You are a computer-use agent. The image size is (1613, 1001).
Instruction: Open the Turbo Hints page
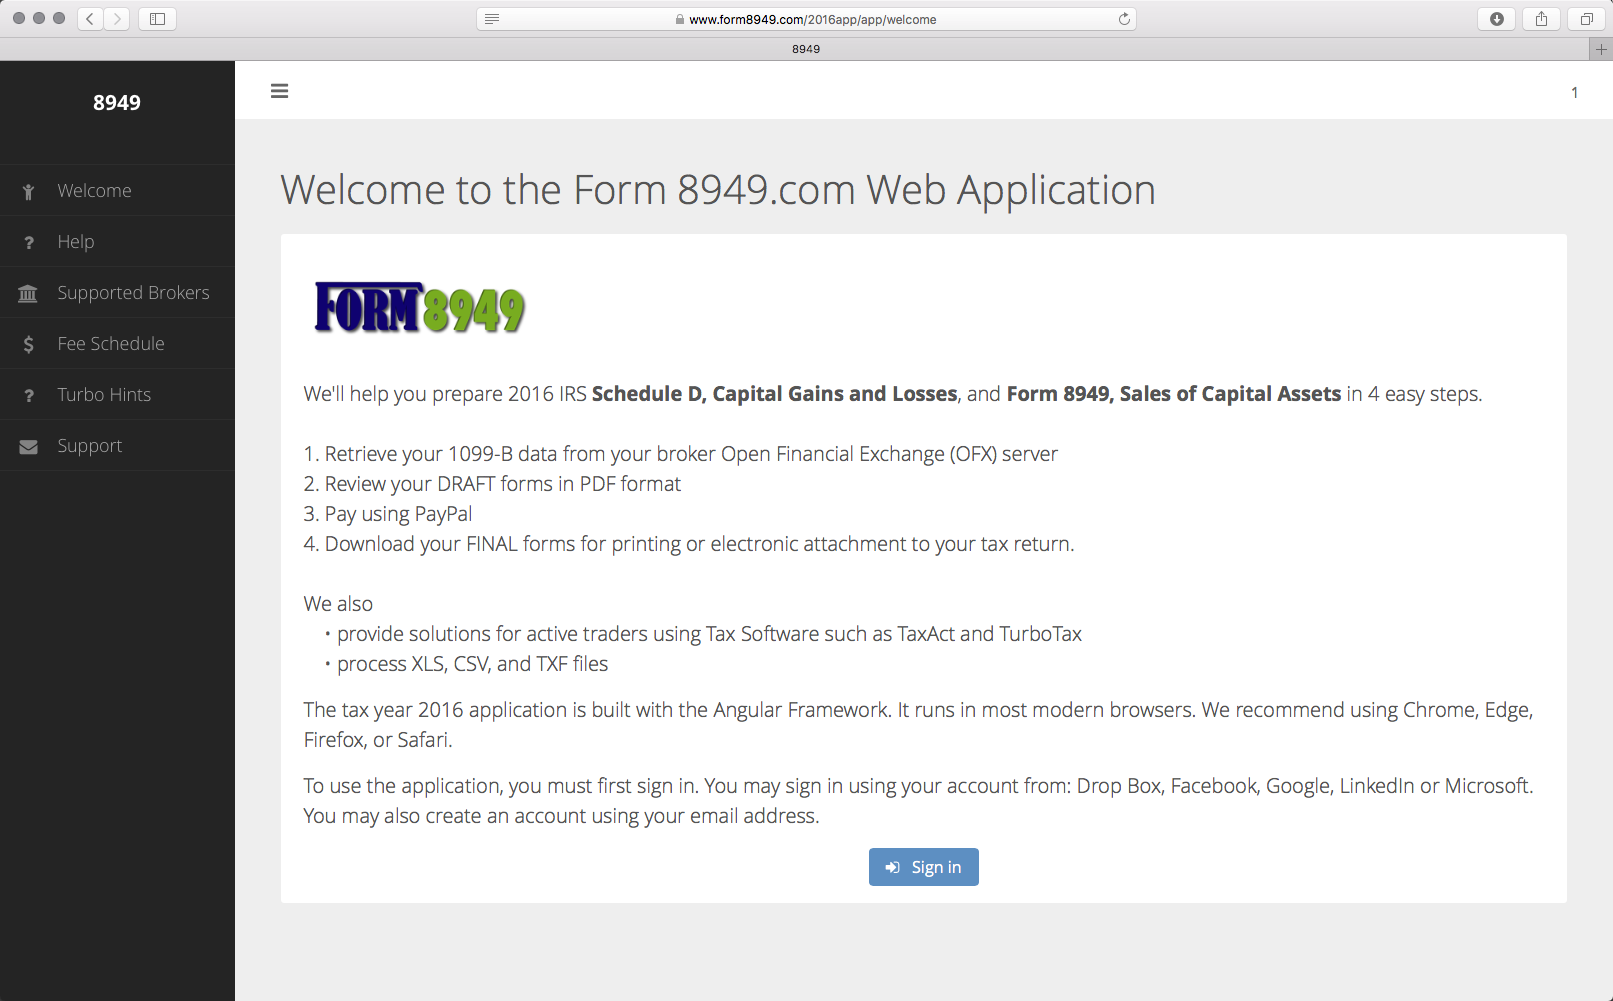(x=117, y=395)
